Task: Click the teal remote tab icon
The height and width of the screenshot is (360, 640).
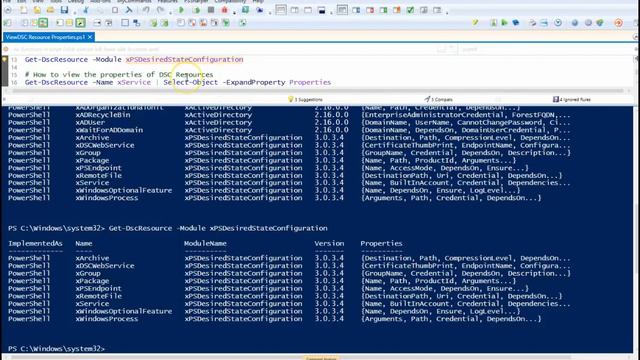Action: [x=245, y=9]
